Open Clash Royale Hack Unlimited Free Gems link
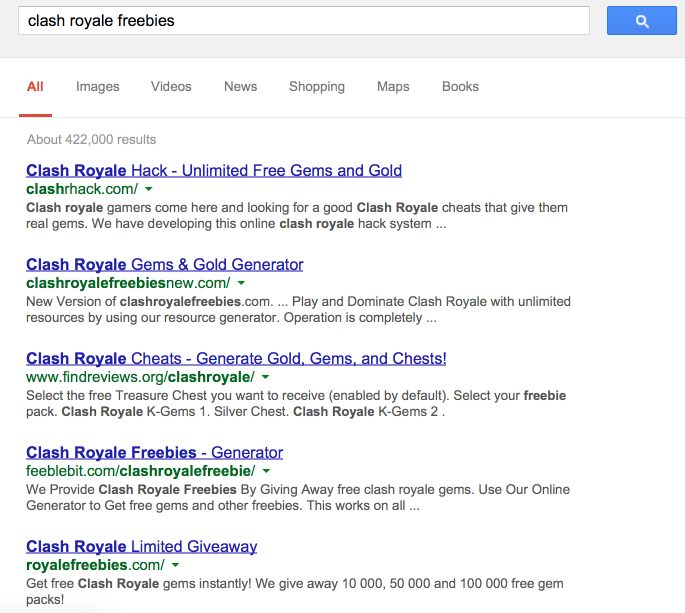The image size is (685, 613). point(214,170)
